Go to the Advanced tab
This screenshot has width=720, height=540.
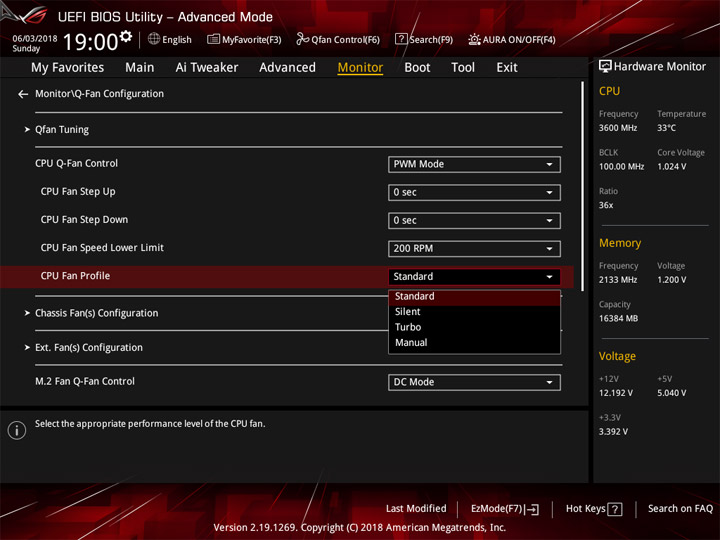[x=287, y=68]
